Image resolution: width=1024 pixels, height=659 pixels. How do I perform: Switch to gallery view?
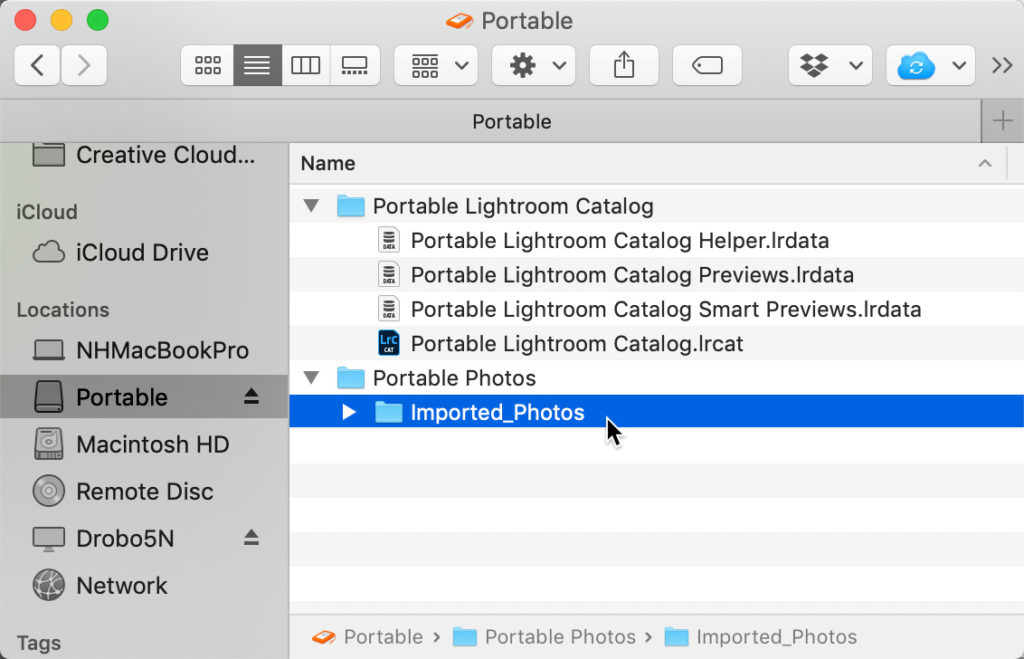coord(355,65)
